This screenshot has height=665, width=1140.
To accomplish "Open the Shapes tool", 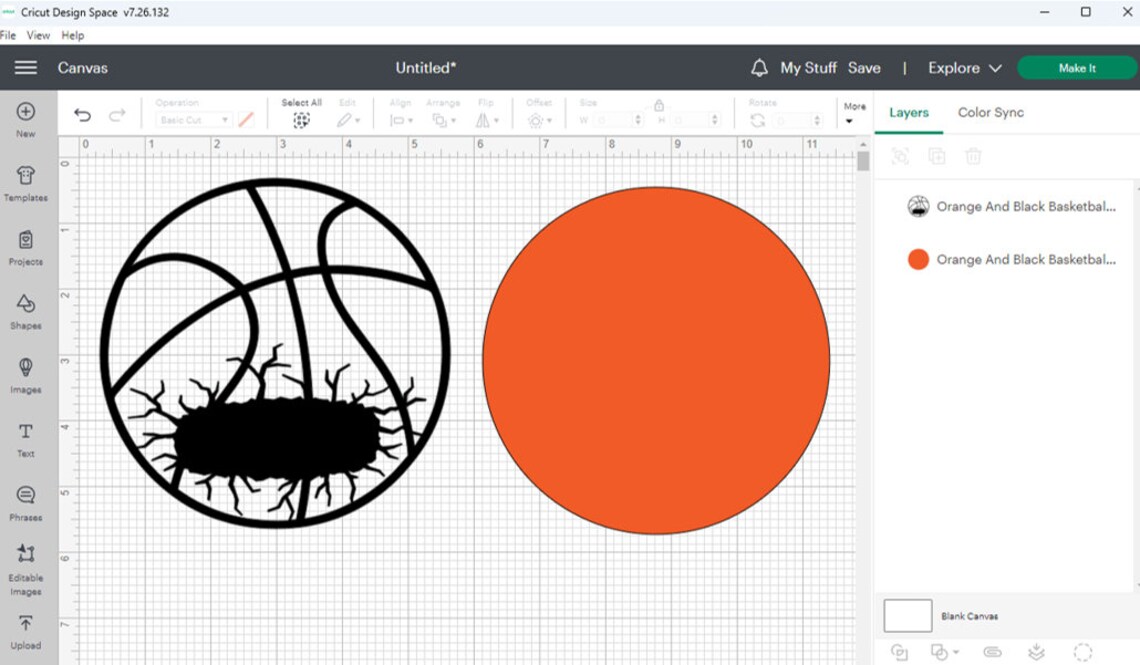I will click(25, 312).
